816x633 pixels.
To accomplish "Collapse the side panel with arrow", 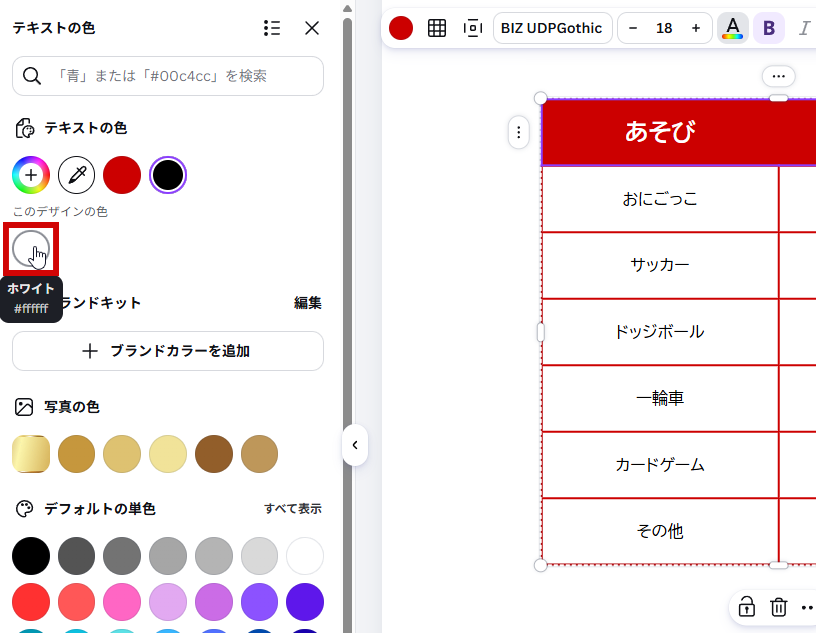I will click(x=355, y=445).
